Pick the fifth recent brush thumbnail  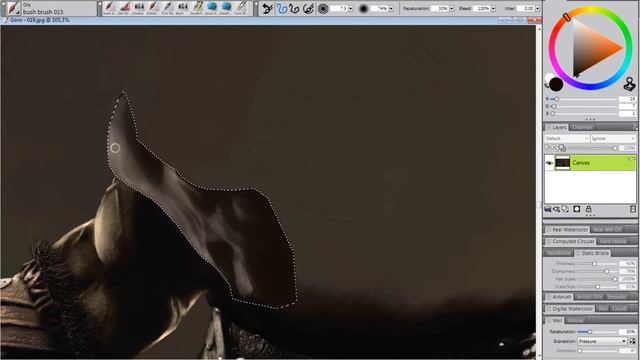(168, 7)
